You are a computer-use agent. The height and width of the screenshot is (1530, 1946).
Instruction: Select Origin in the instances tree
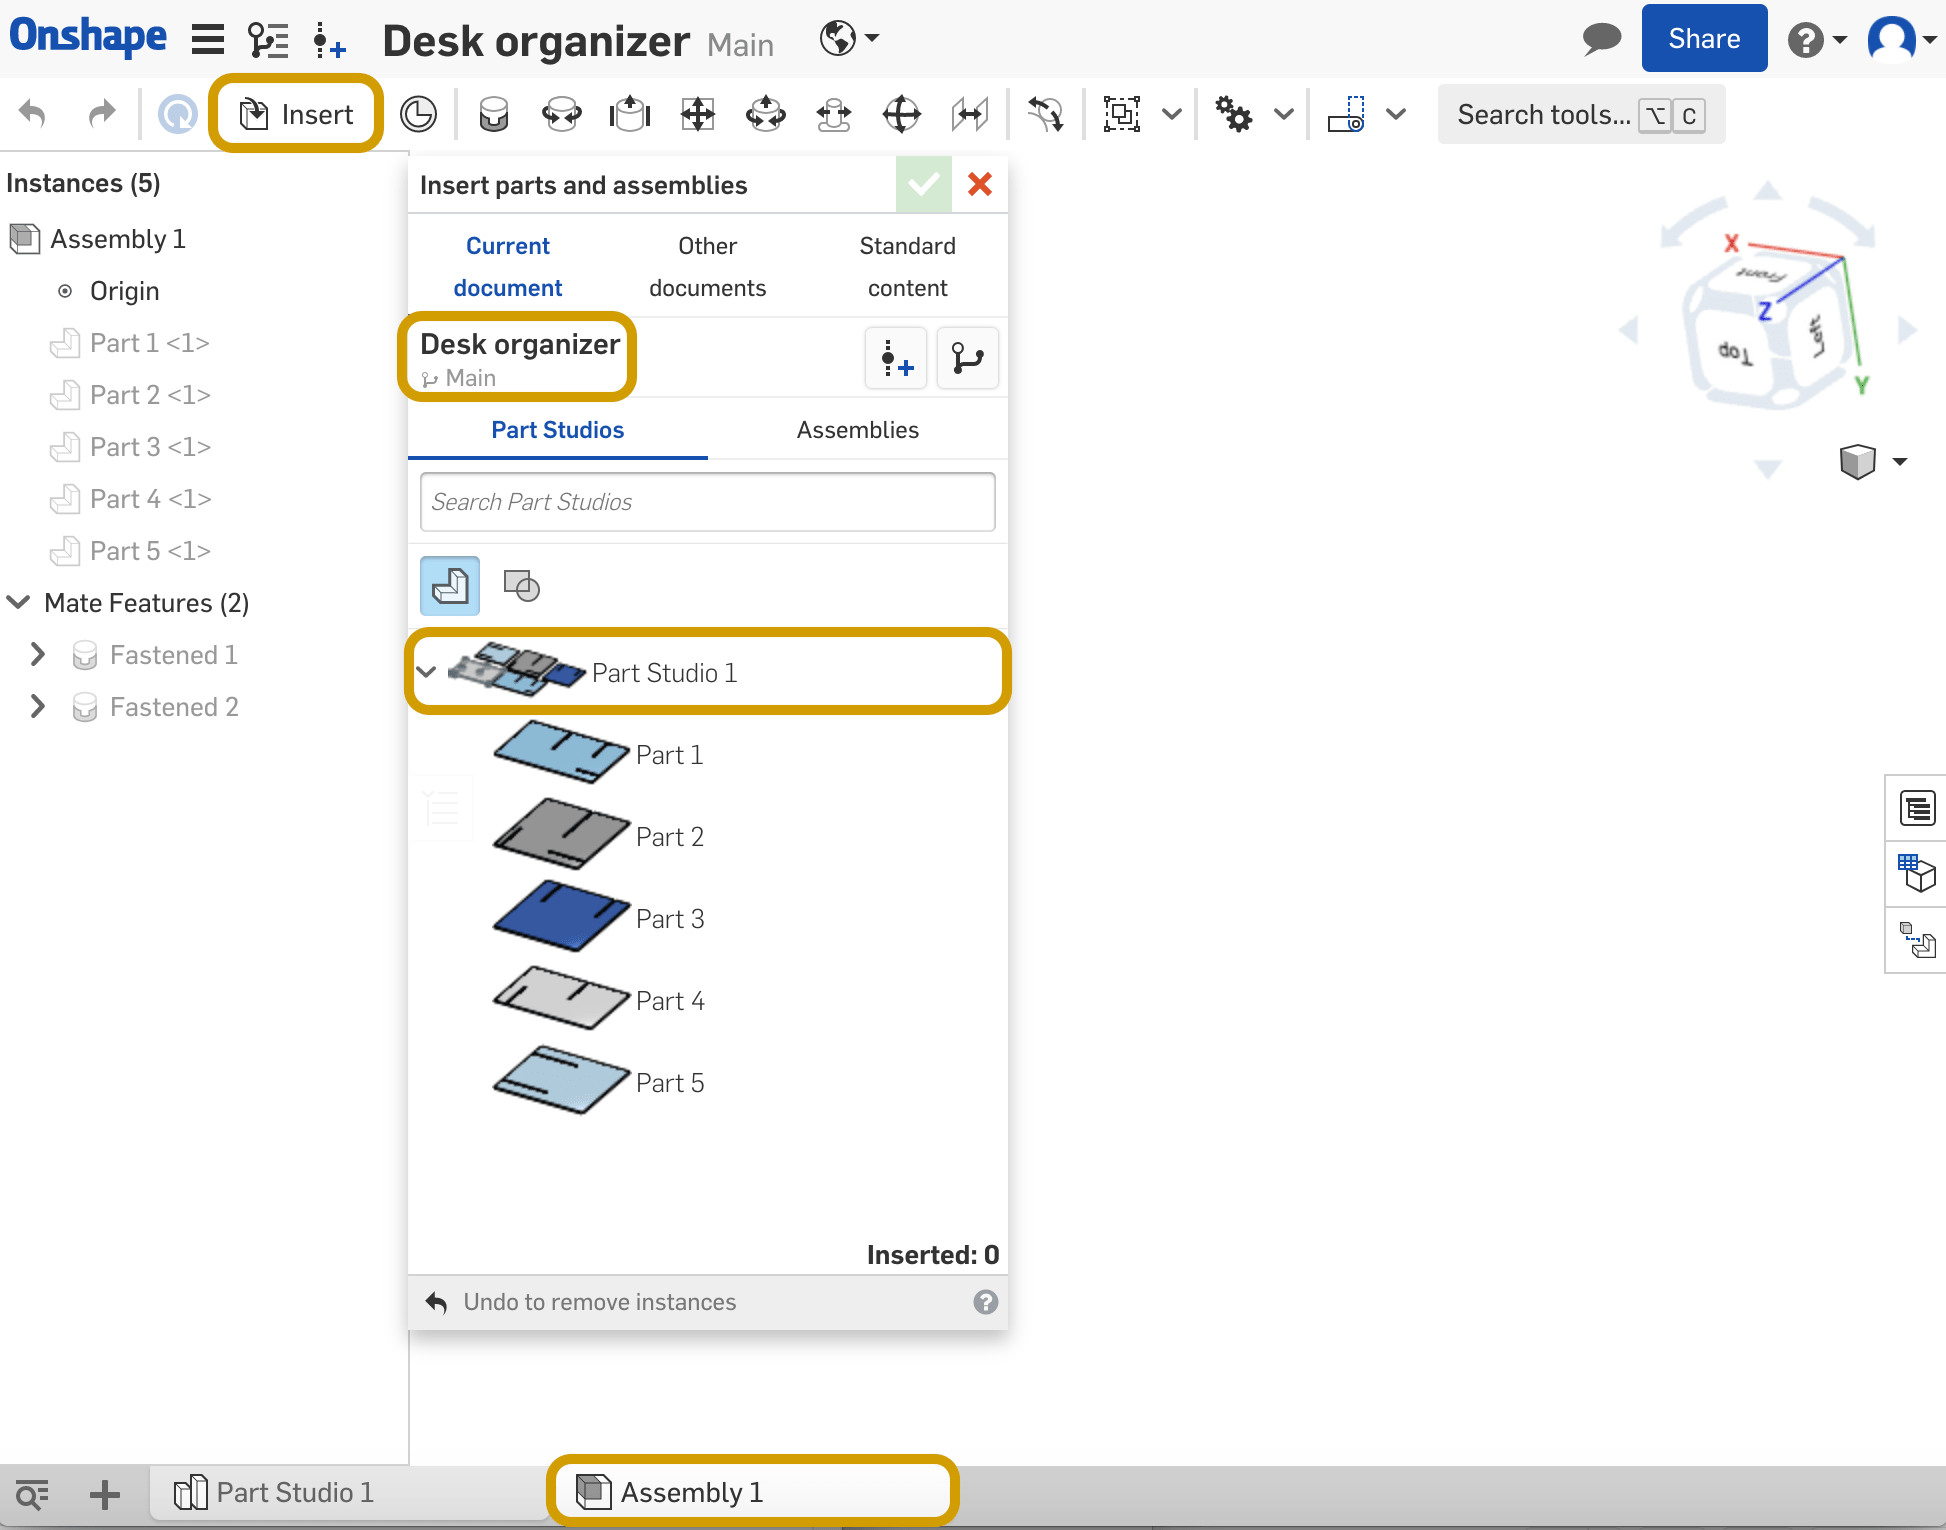pos(108,291)
